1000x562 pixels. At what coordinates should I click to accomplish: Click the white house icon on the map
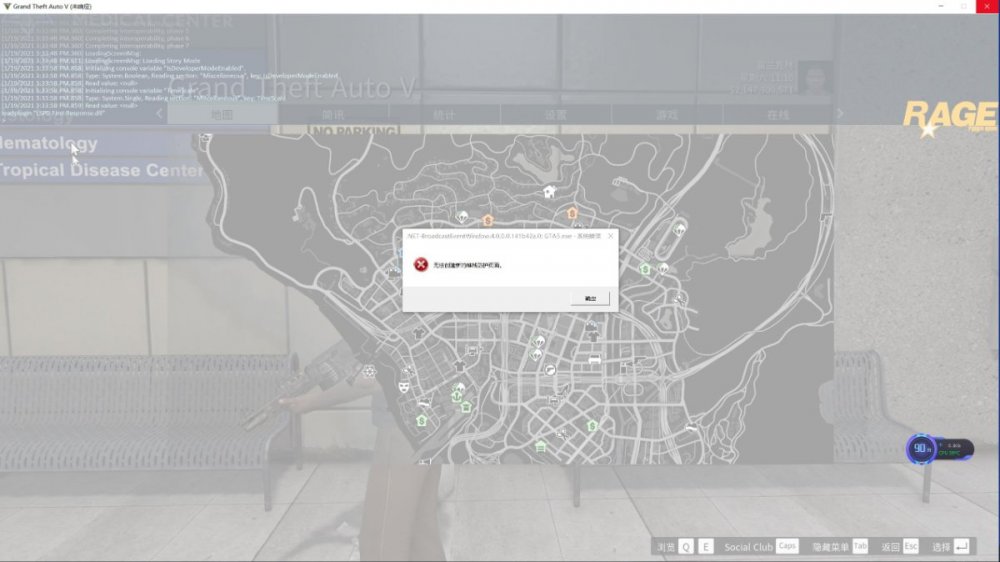point(548,192)
